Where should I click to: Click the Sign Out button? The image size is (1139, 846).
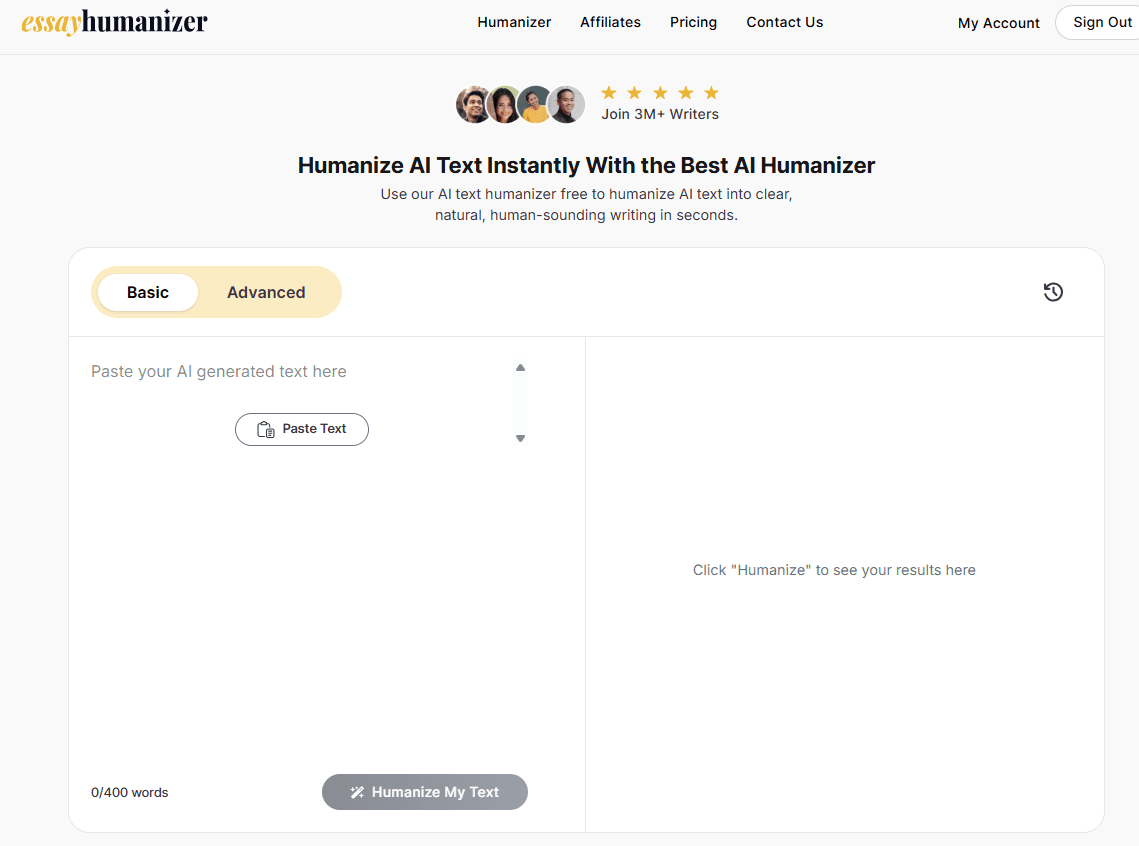tap(1102, 23)
